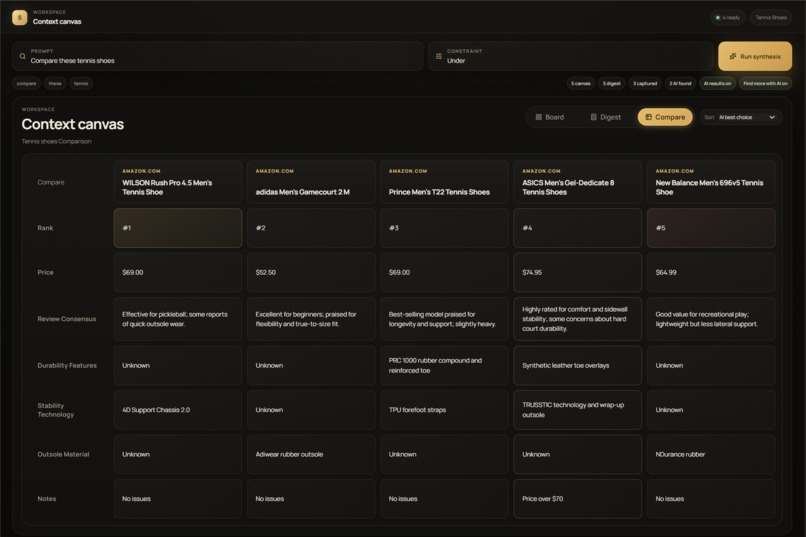The image size is (806, 537).
Task: Open ASICS Men's Gel-Dedicate 8 Tennis Shoes
Action: coord(577,182)
